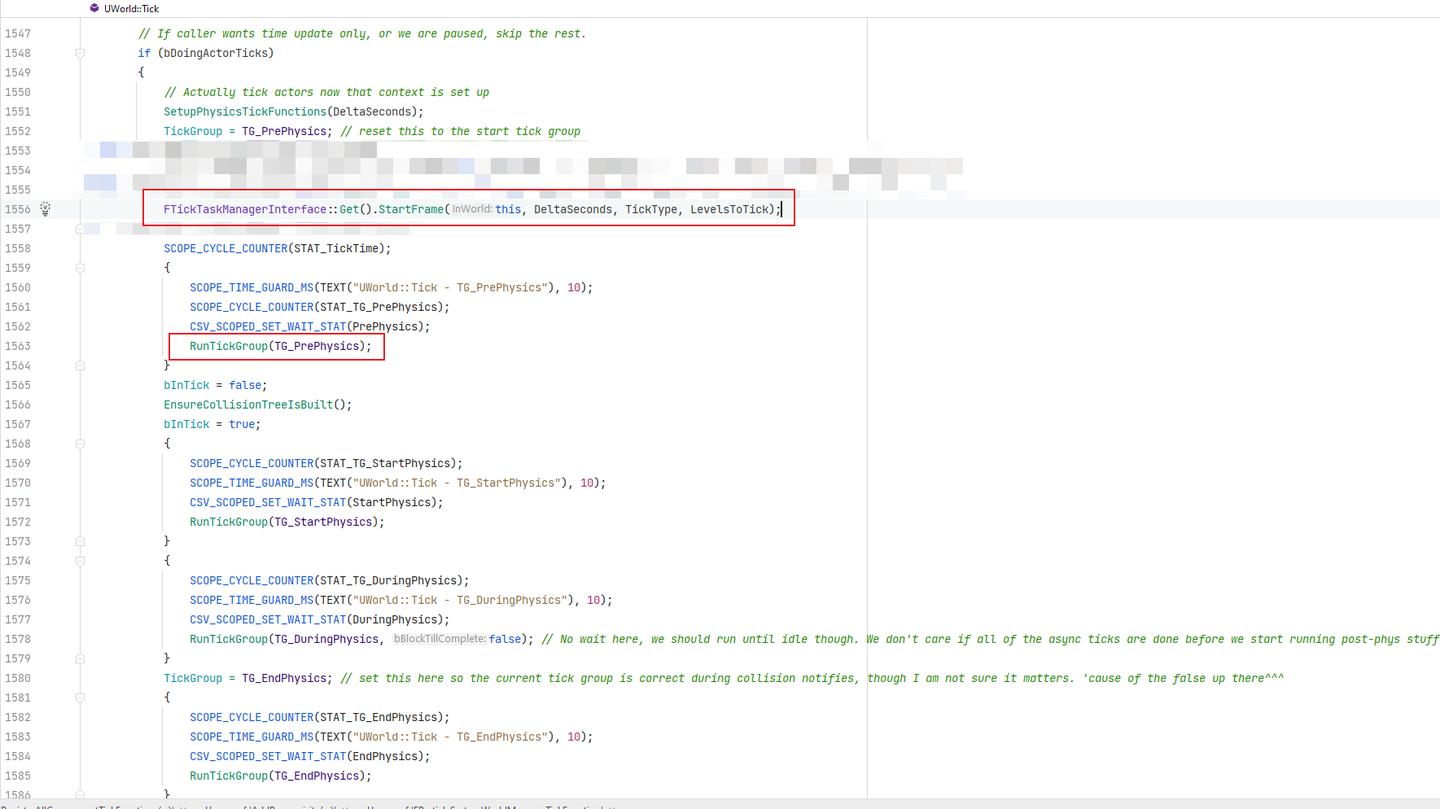Click the FTickTaskManagerInterface identifier
The width and height of the screenshot is (1440, 809).
[243, 209]
